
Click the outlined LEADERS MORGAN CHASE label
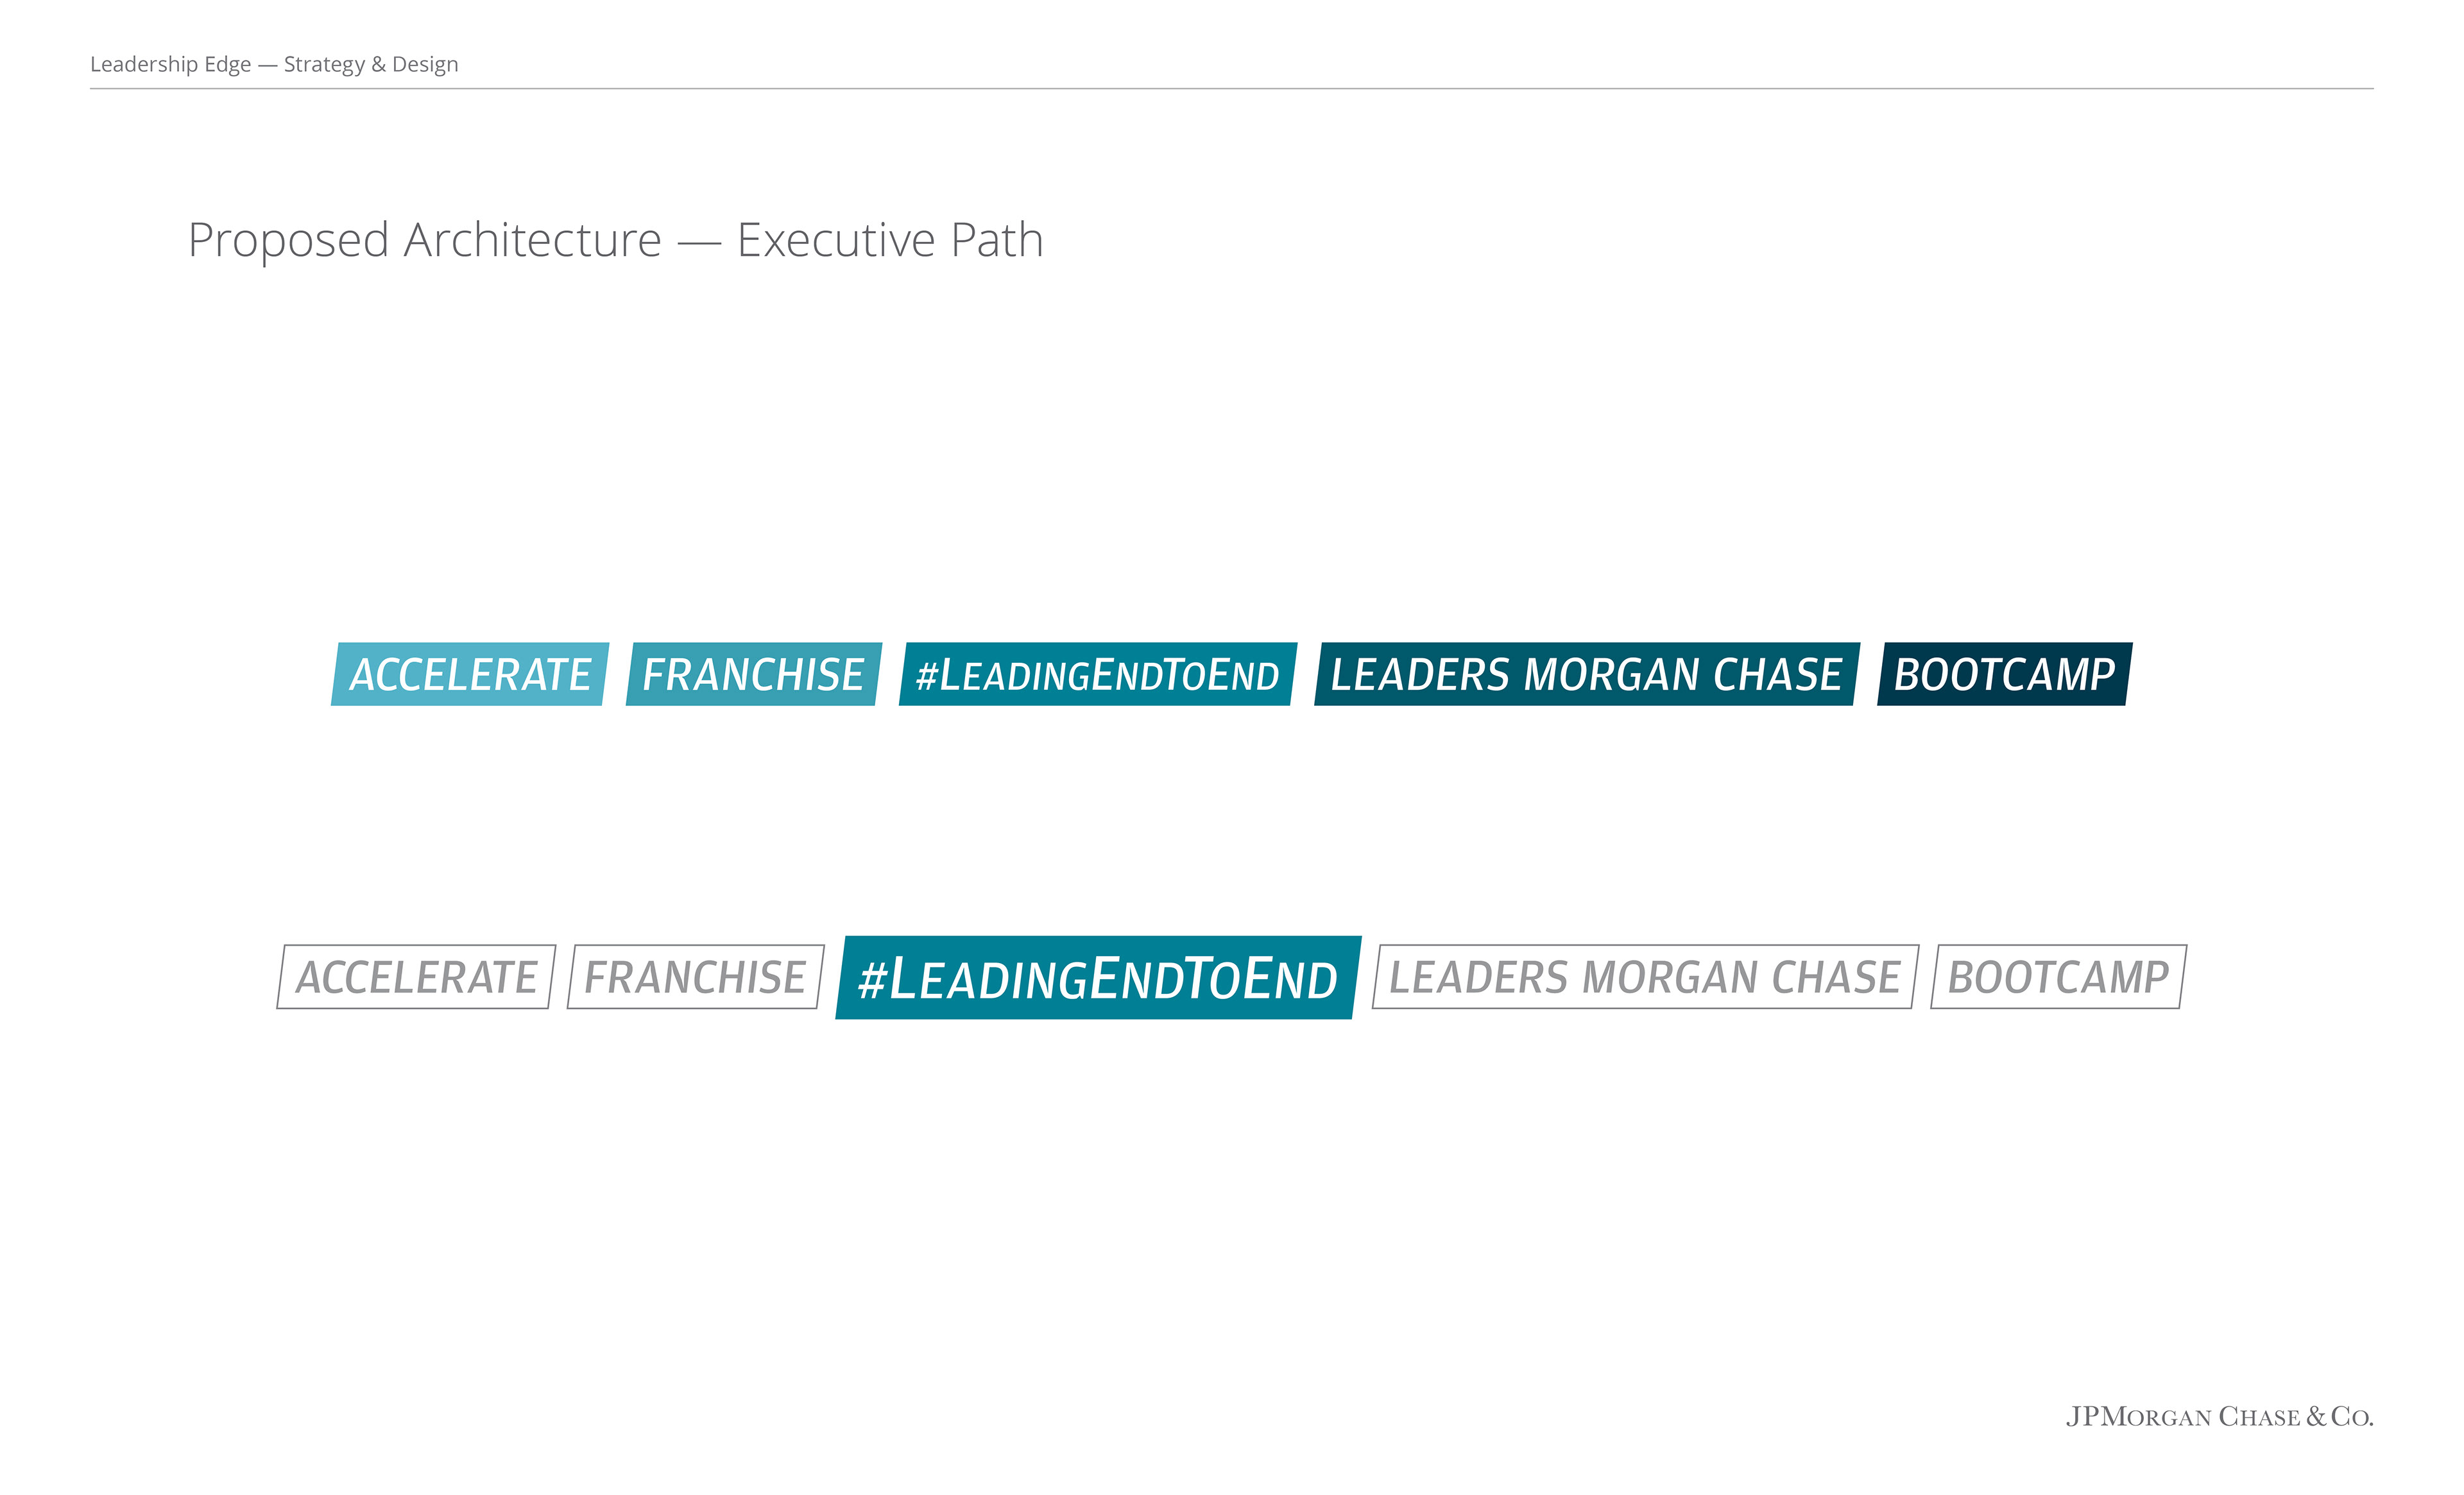point(1645,977)
